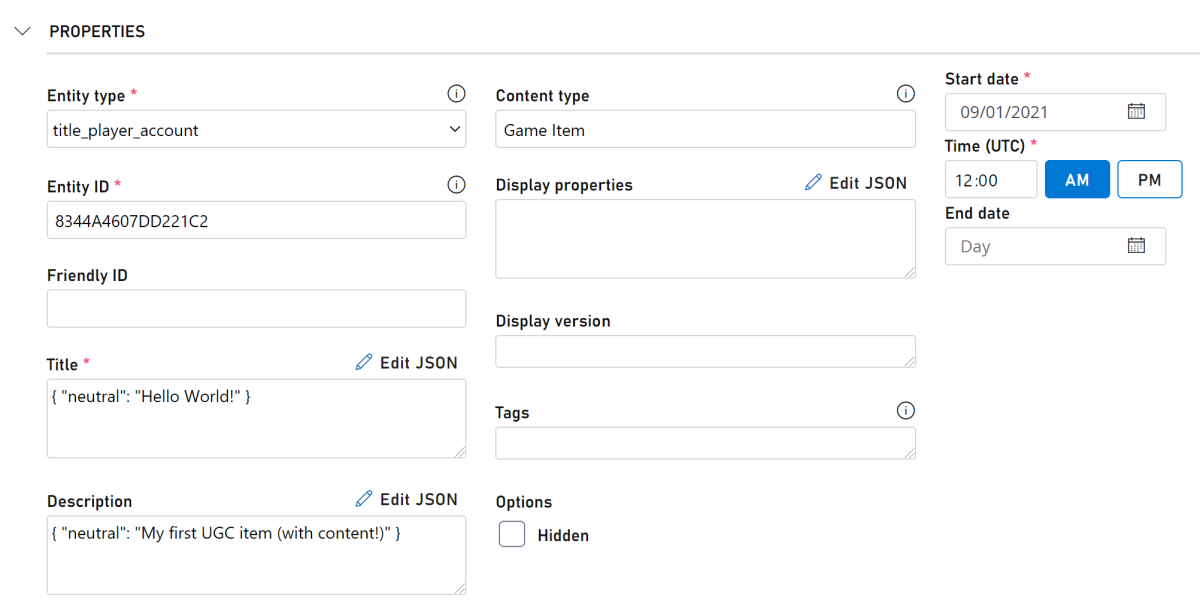Open the Entity type dropdown
The height and width of the screenshot is (616, 1200).
256,130
